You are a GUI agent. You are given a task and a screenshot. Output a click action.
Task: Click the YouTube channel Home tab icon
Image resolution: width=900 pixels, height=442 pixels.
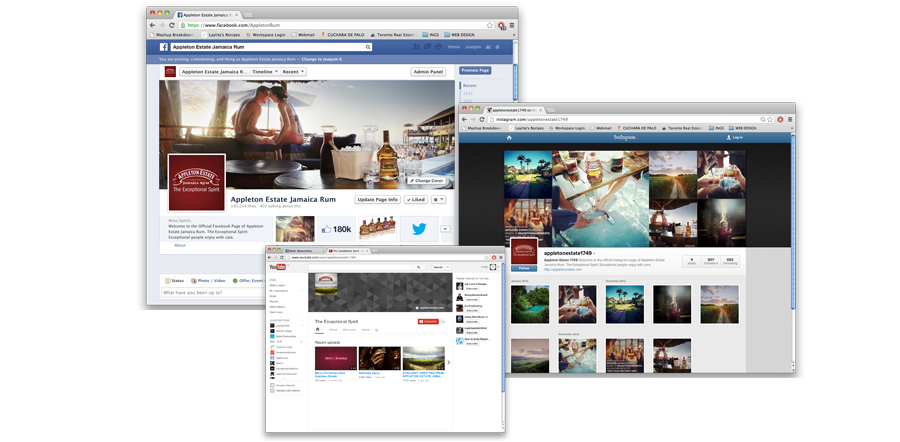tap(319, 329)
